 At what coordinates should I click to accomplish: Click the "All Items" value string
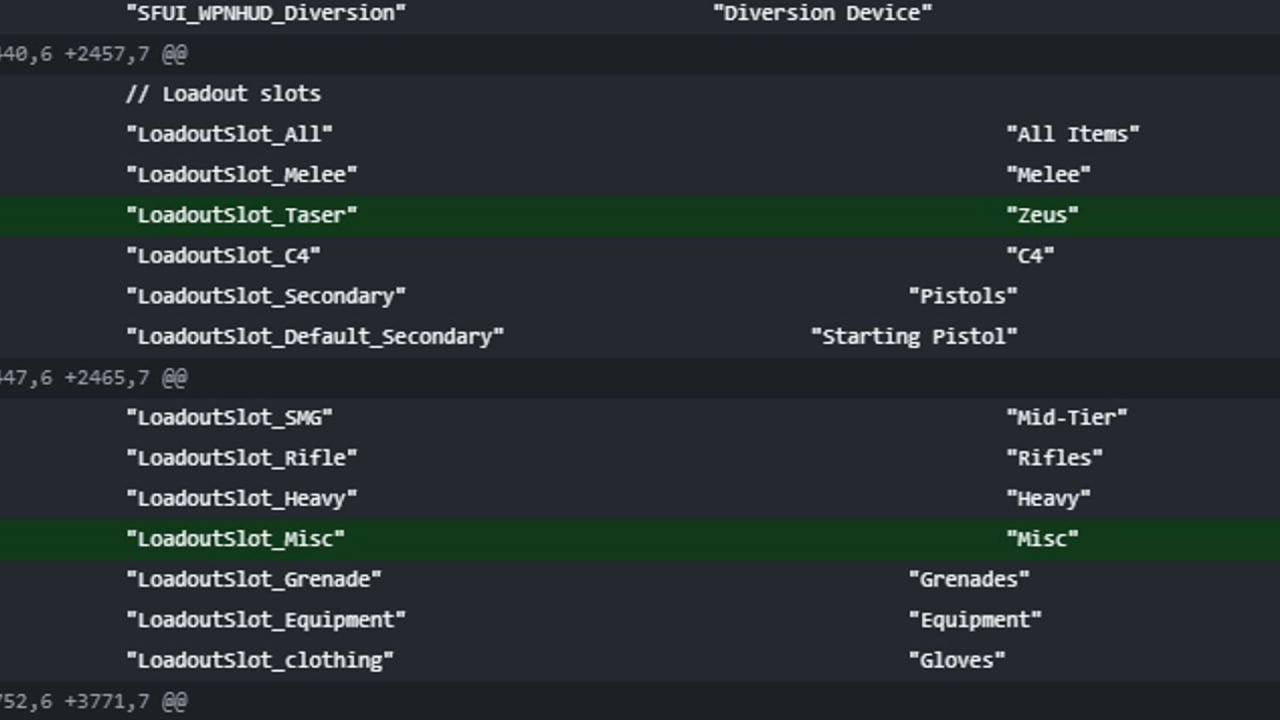point(1073,134)
